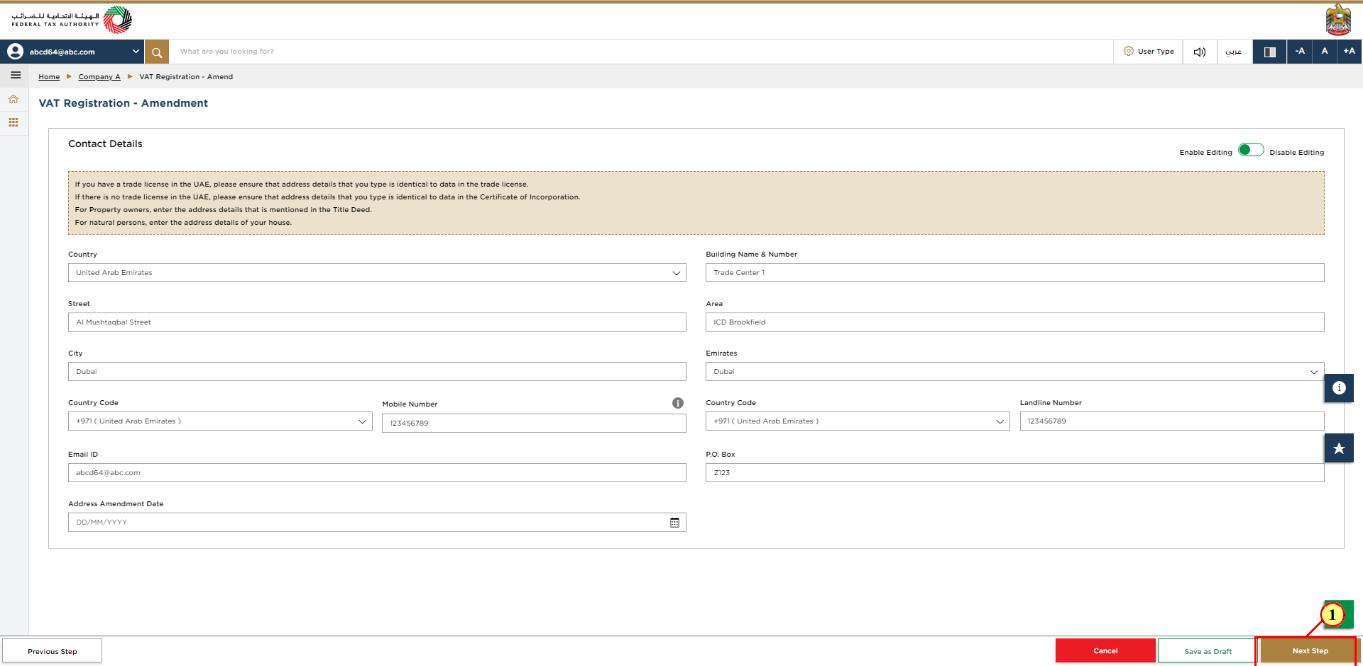The width and height of the screenshot is (1363, 666).
Task: Expand the Country dropdown
Action: [x=377, y=272]
